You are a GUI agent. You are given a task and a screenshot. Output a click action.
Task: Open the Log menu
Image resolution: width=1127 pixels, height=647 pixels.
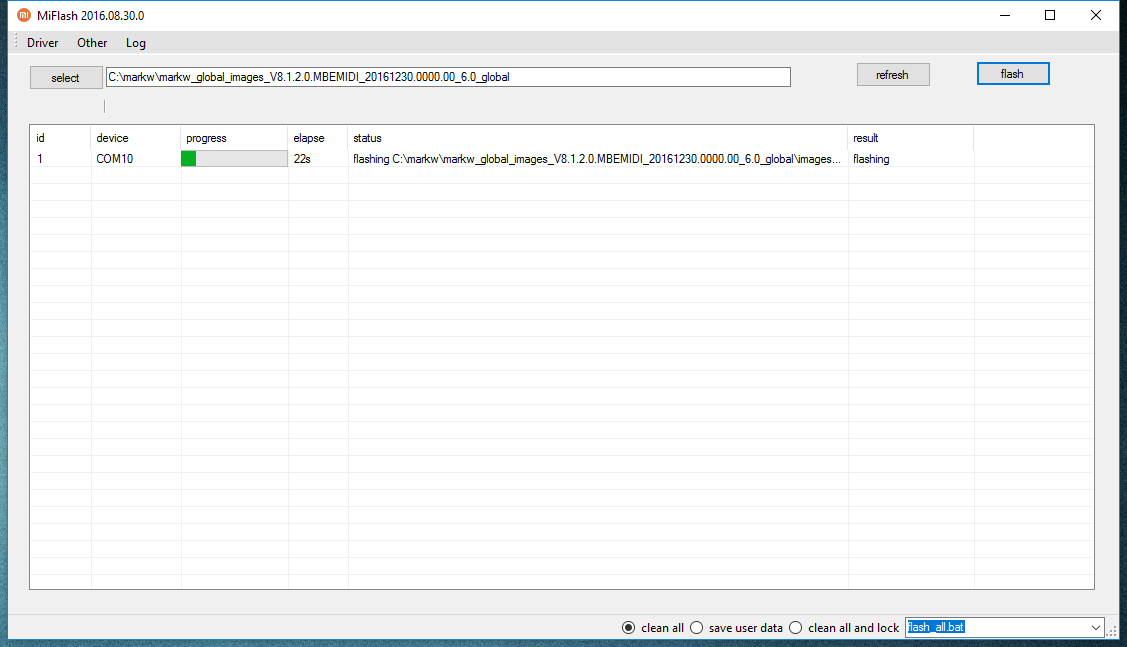click(136, 43)
